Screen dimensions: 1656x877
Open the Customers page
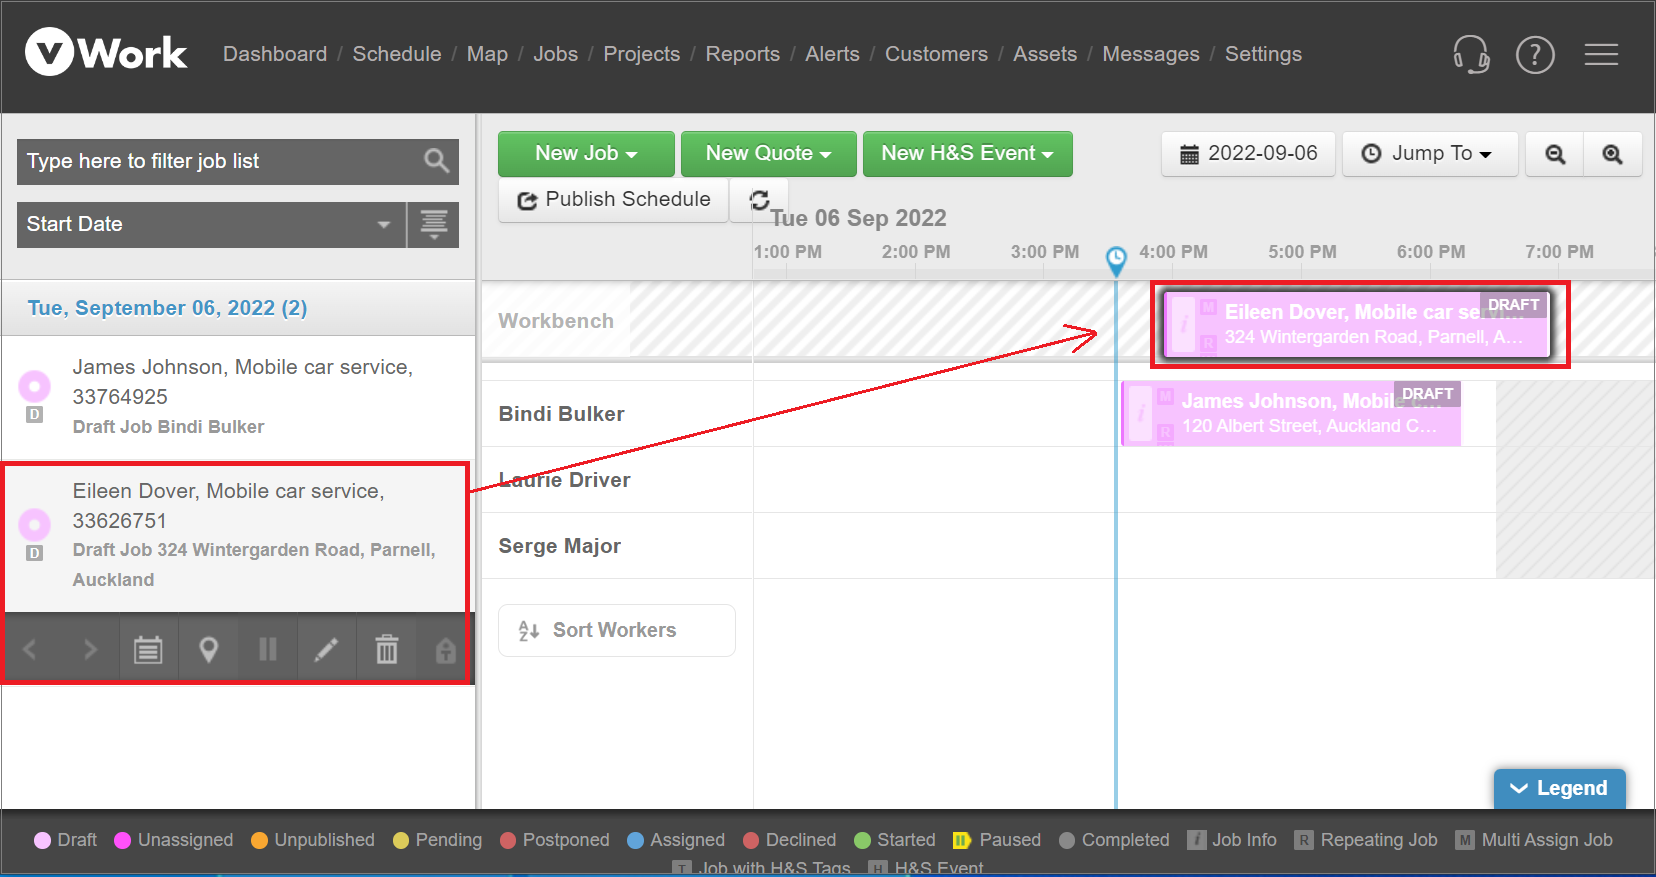(936, 54)
